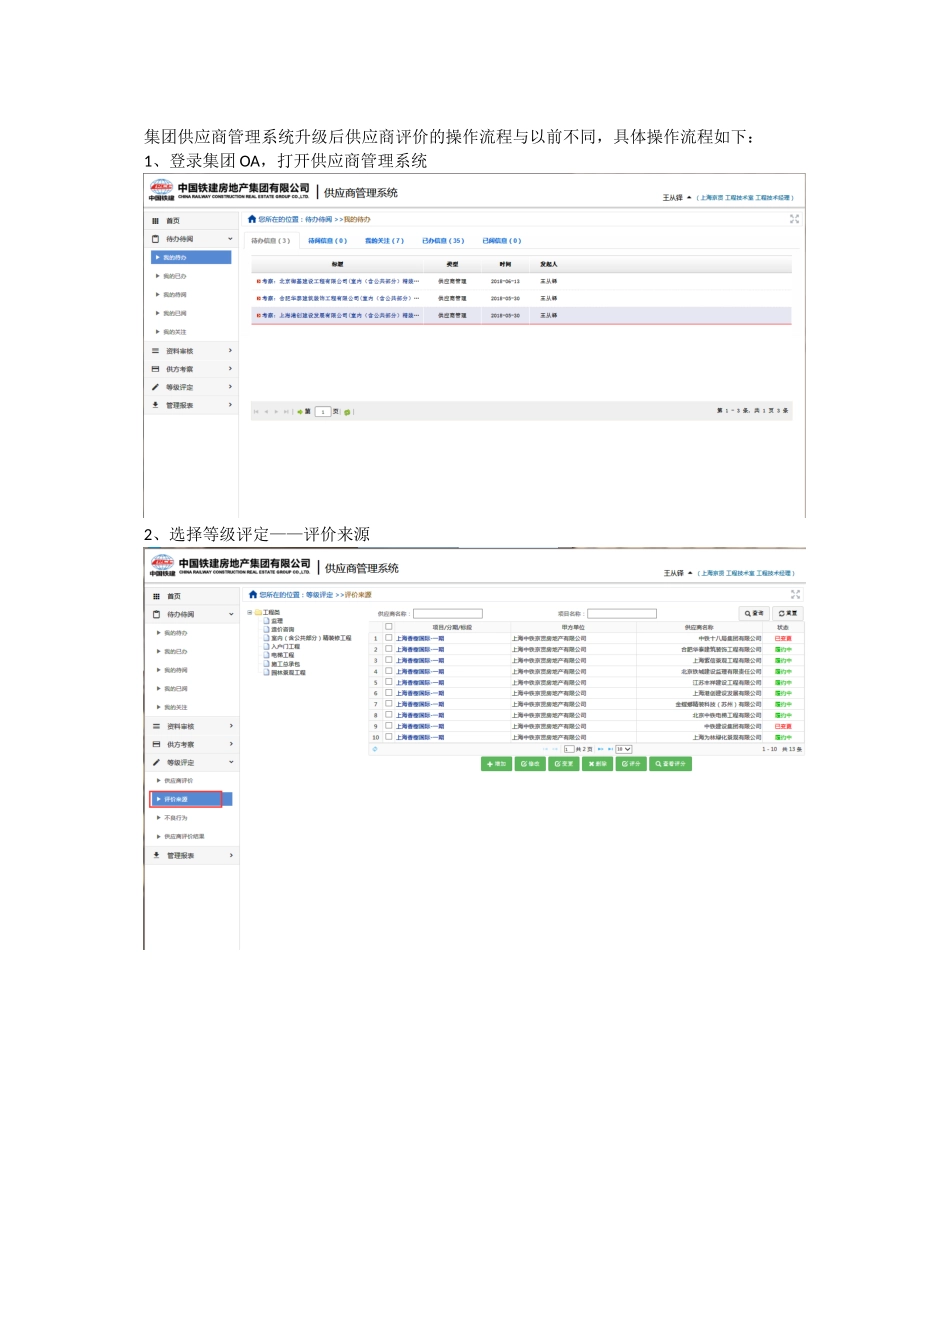The width and height of the screenshot is (950, 1344).
Task: Open 我的关注 (7) tab
Action: point(385,241)
